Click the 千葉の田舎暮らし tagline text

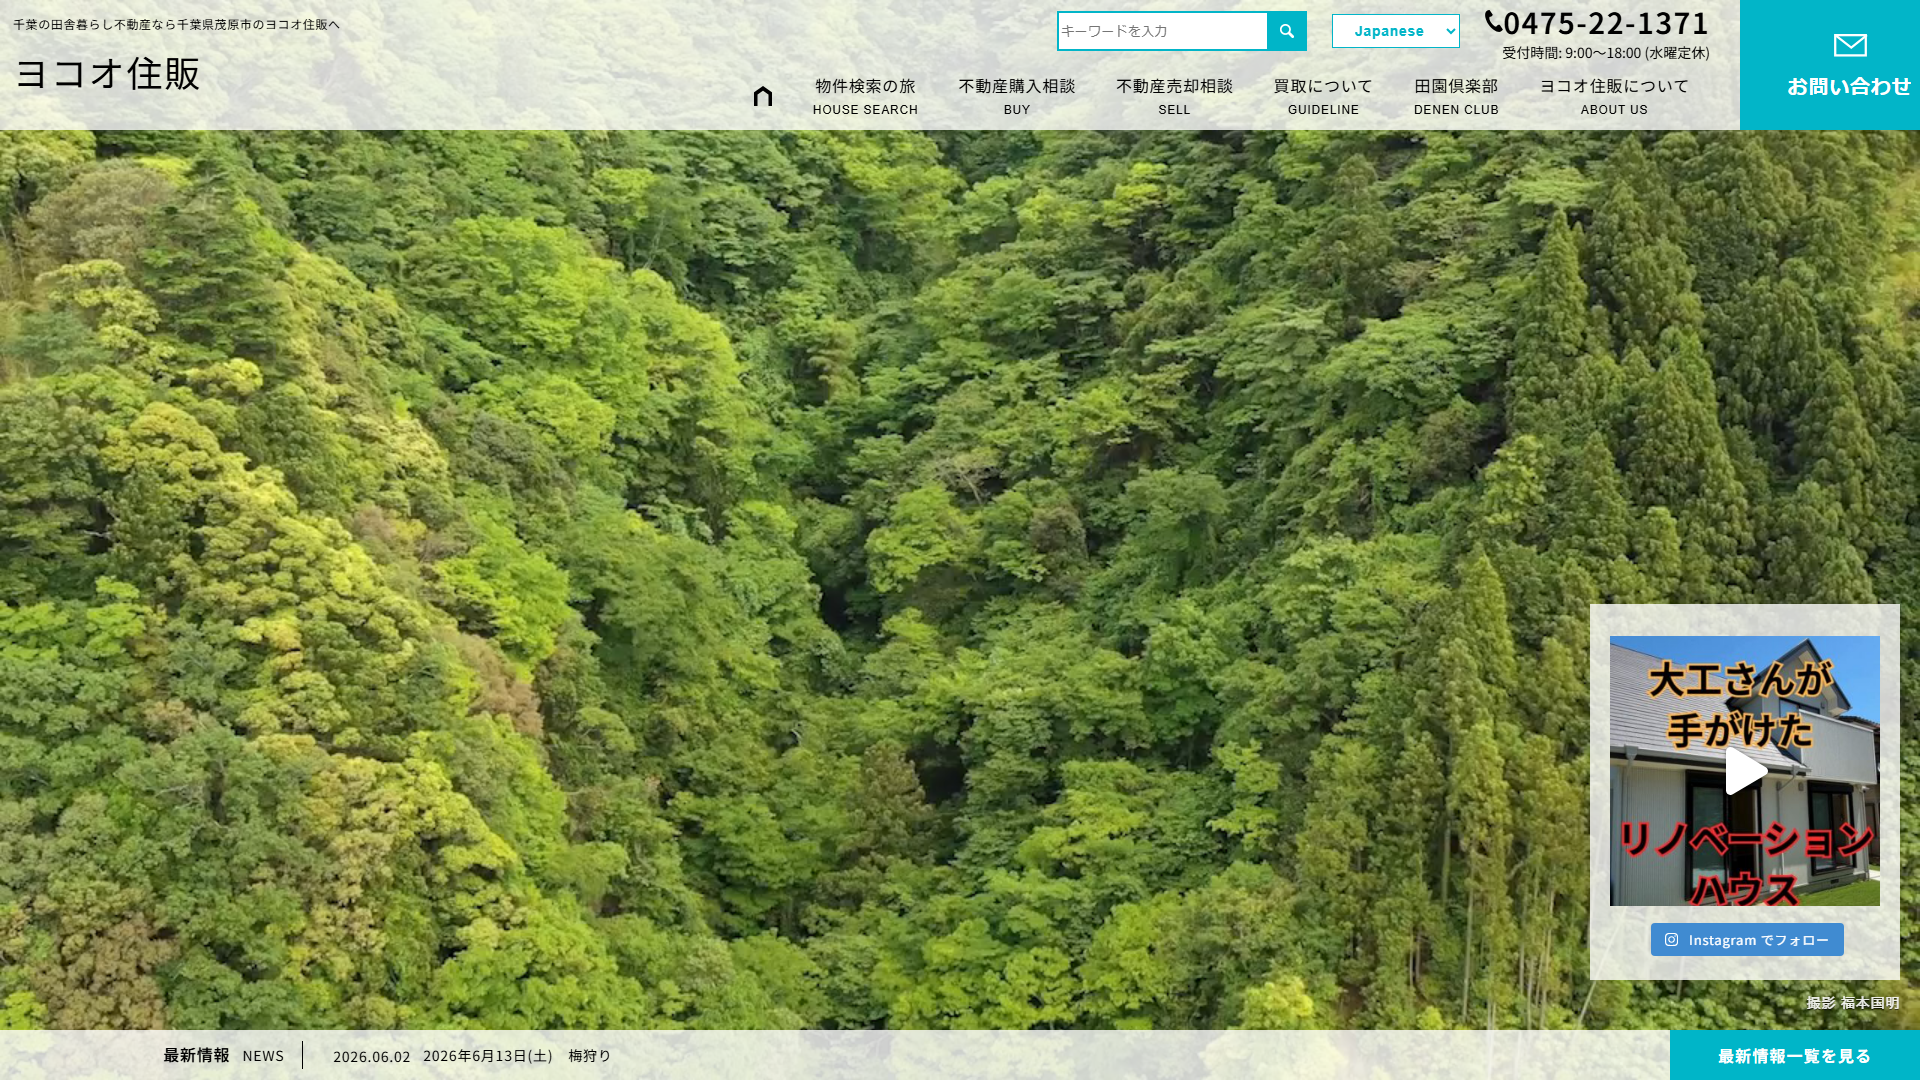(176, 24)
